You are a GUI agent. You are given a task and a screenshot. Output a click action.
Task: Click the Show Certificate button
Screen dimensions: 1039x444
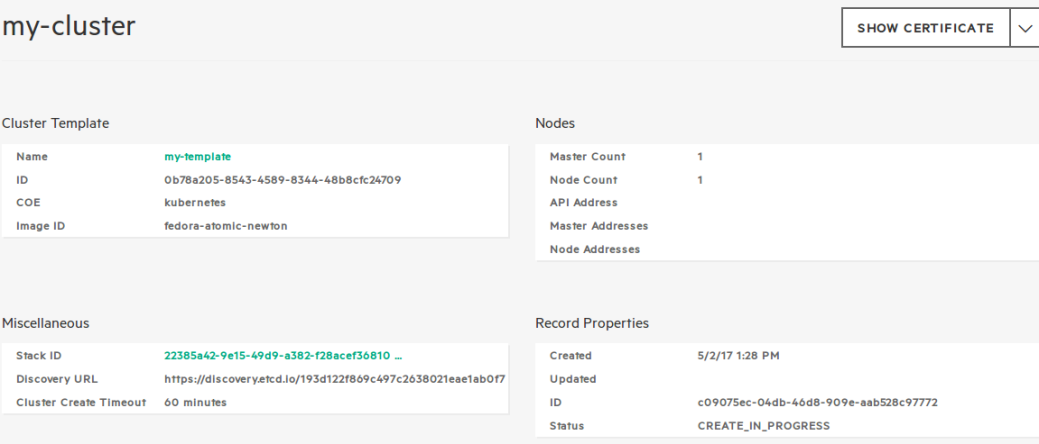(925, 28)
